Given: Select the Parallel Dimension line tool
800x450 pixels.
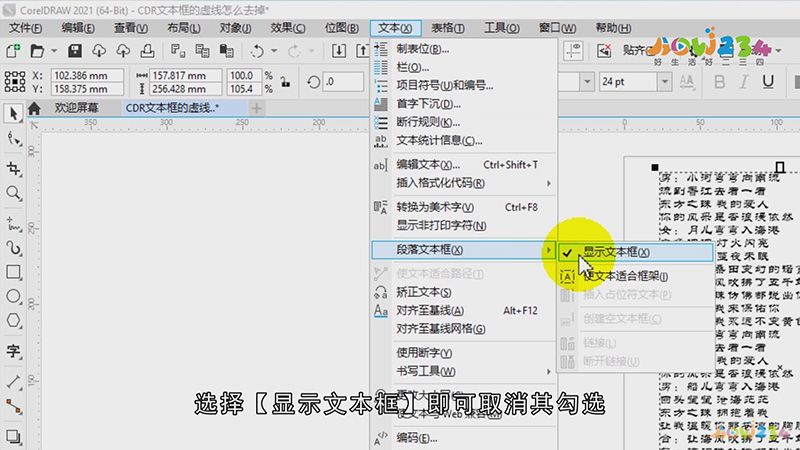Looking at the screenshot, I should click(x=14, y=382).
